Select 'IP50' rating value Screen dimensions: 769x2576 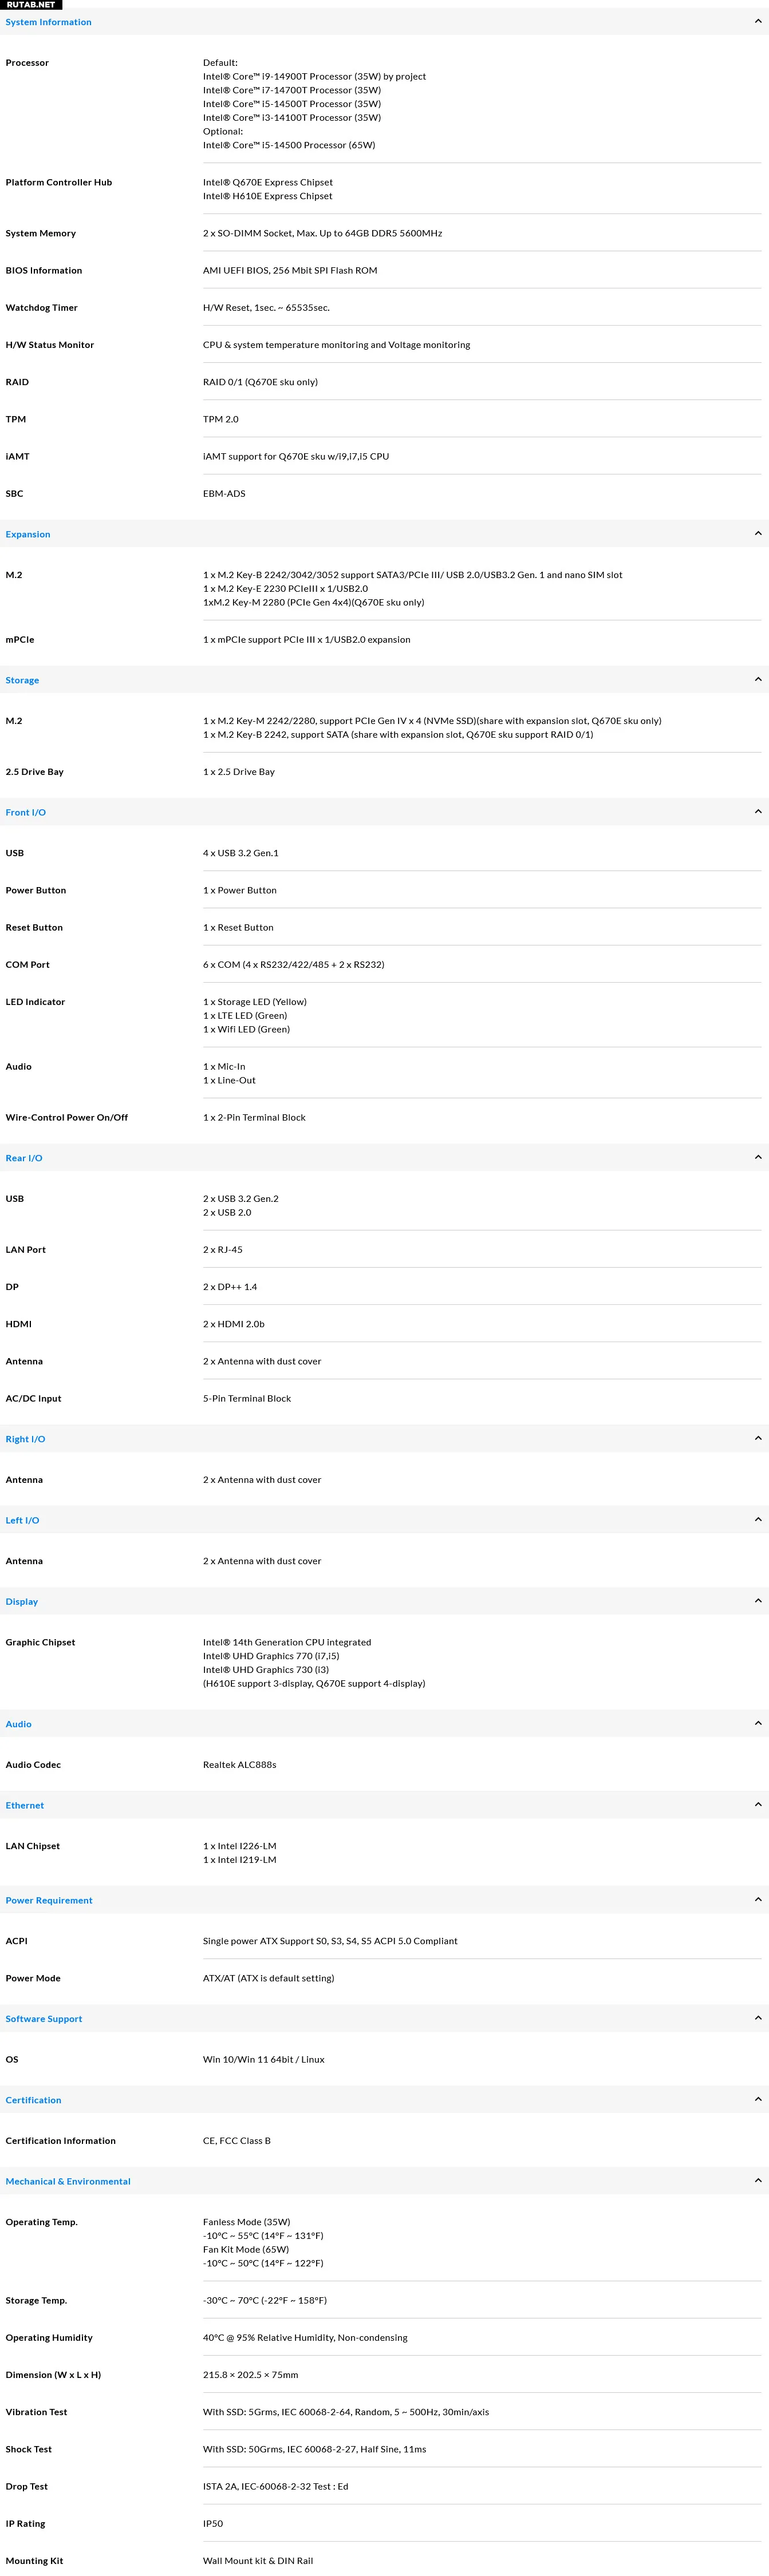213,2524
